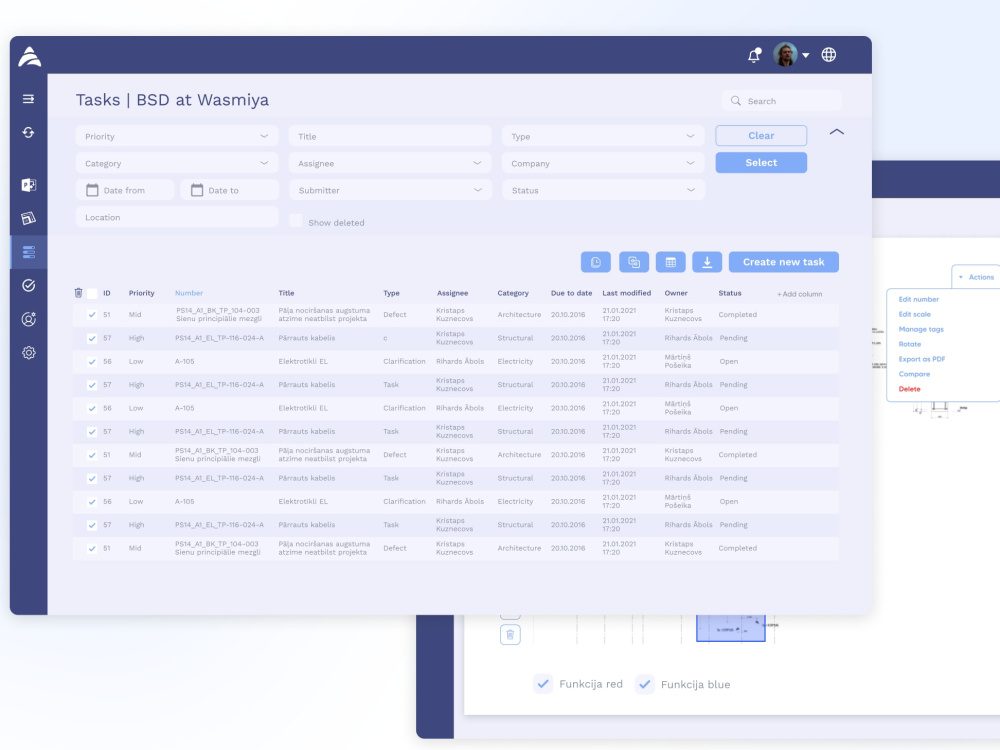
Task: Click the app logo in the header
Action: point(29,56)
